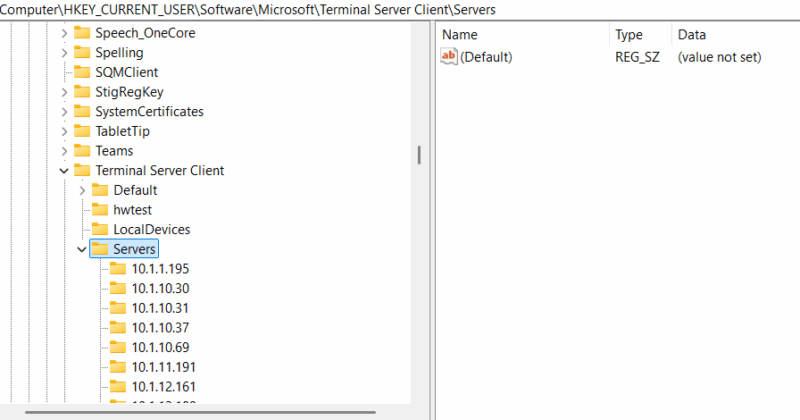The width and height of the screenshot is (800, 420).
Task: Click the Teams folder icon
Action: point(82,151)
